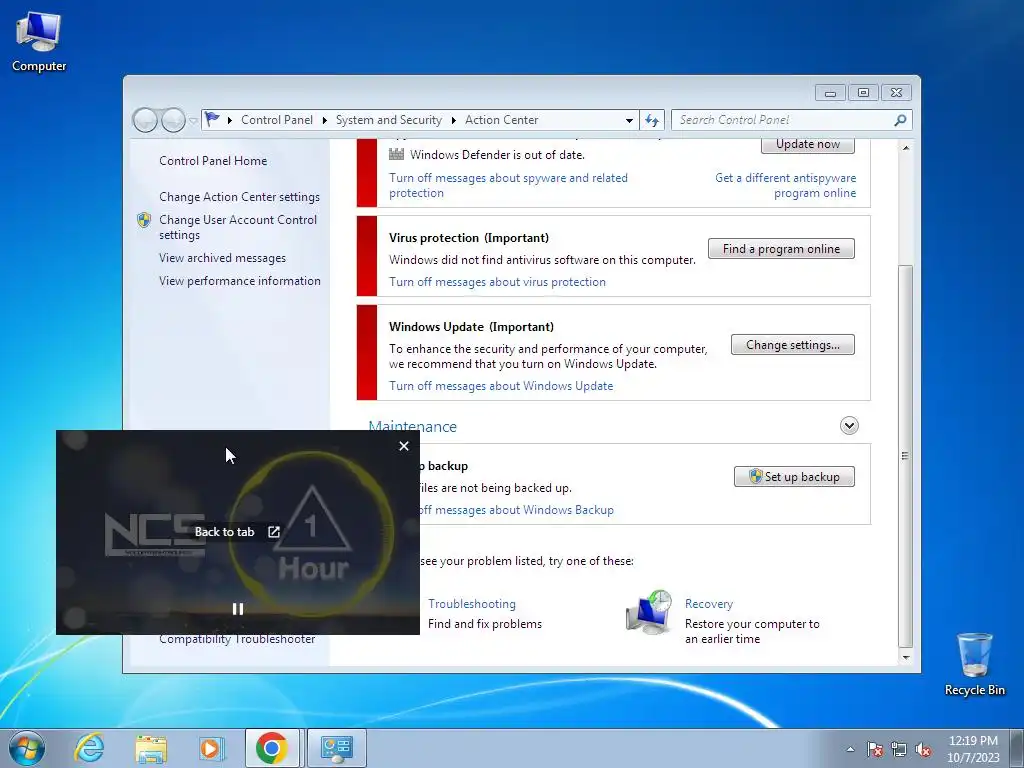This screenshot has height=768, width=1024.
Task: Turn off messages about Windows Backup
Action: [516, 510]
